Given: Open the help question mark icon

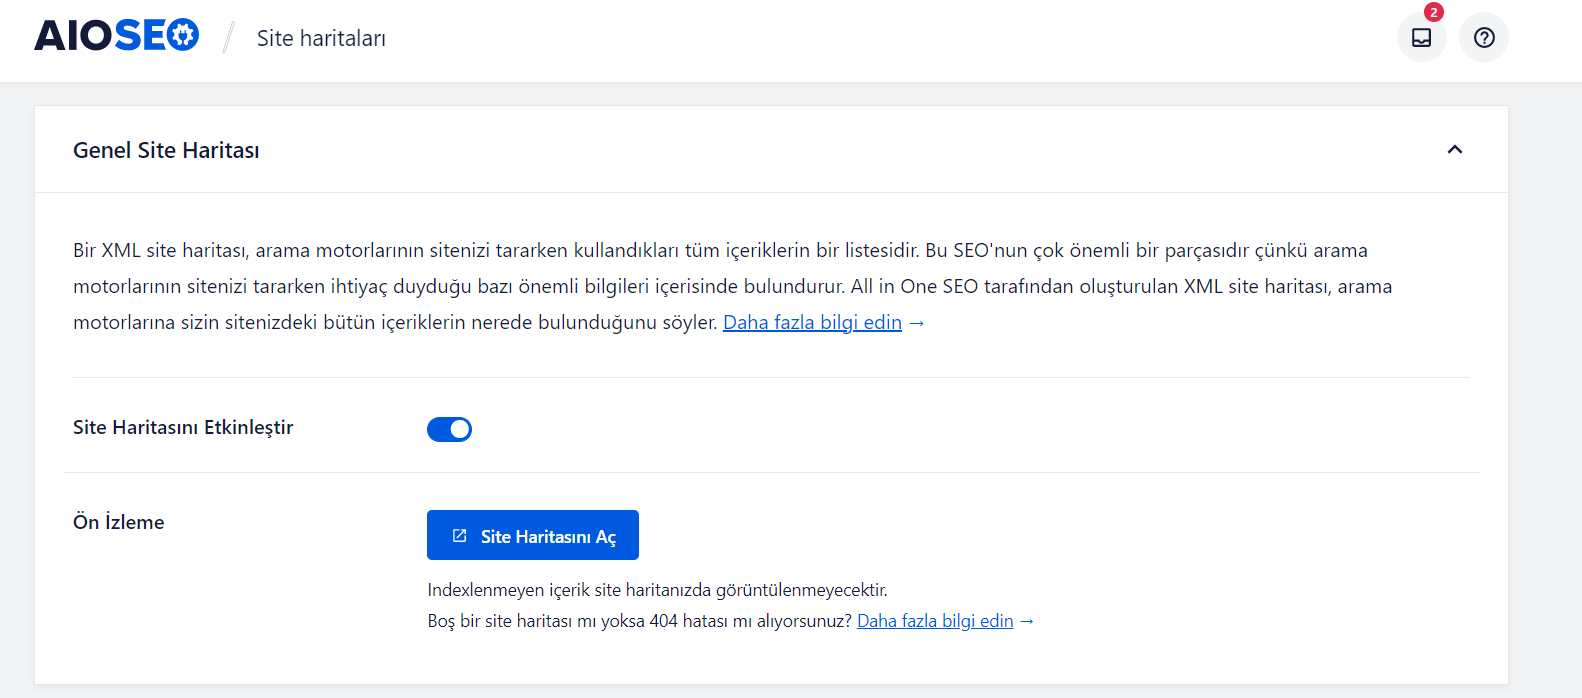Looking at the screenshot, I should (x=1484, y=38).
